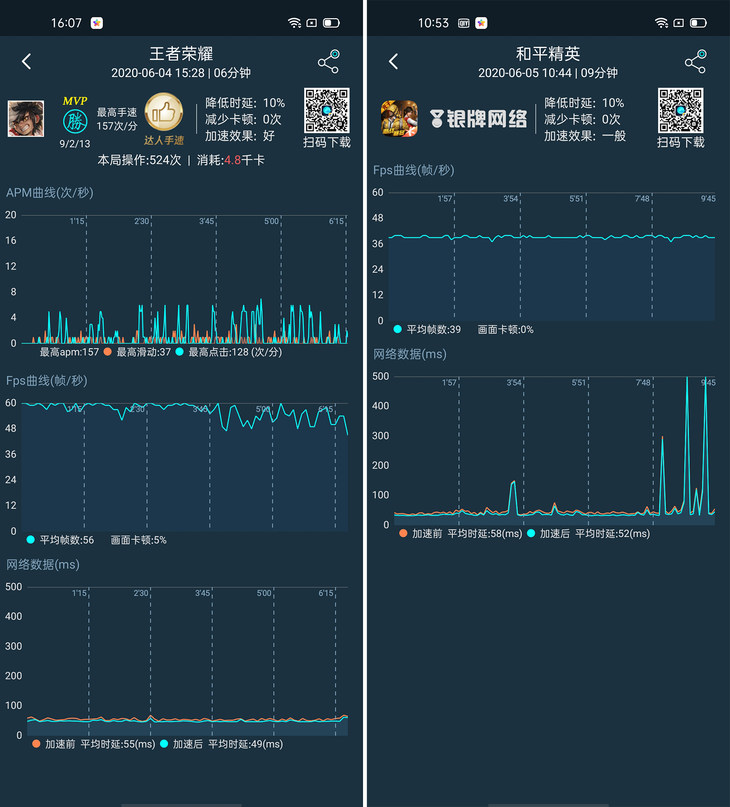Tap 加速前 平均时延:58(ms) legend
Screen dimensions: 730x807
click(x=456, y=534)
